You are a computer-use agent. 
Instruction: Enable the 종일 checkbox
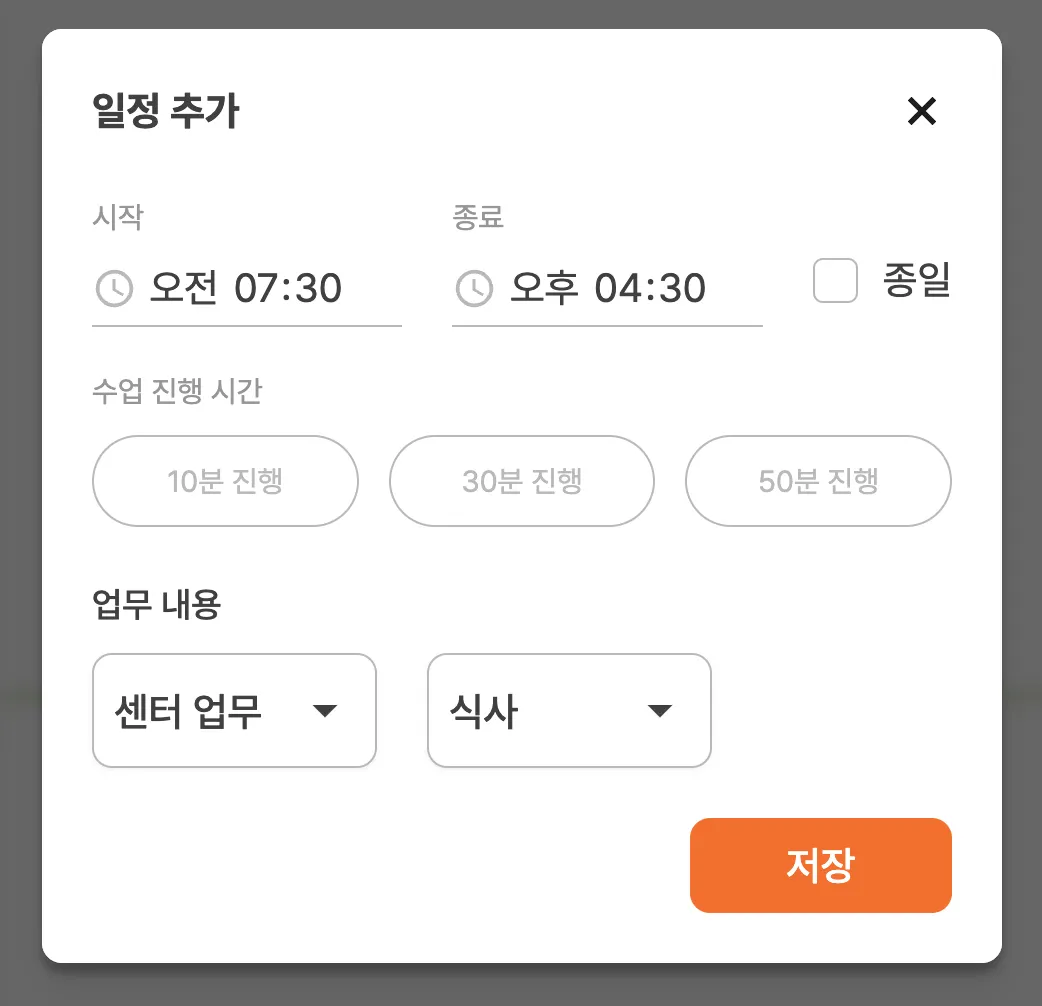835,281
